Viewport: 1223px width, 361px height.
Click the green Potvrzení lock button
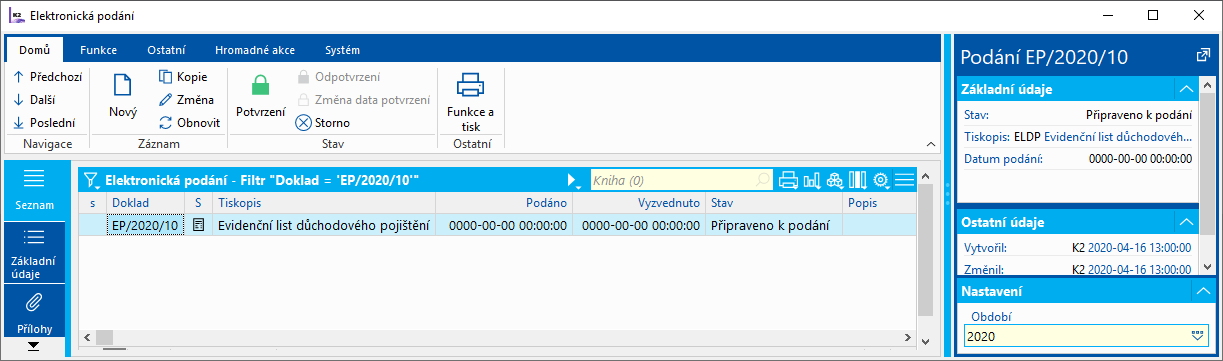click(x=260, y=95)
